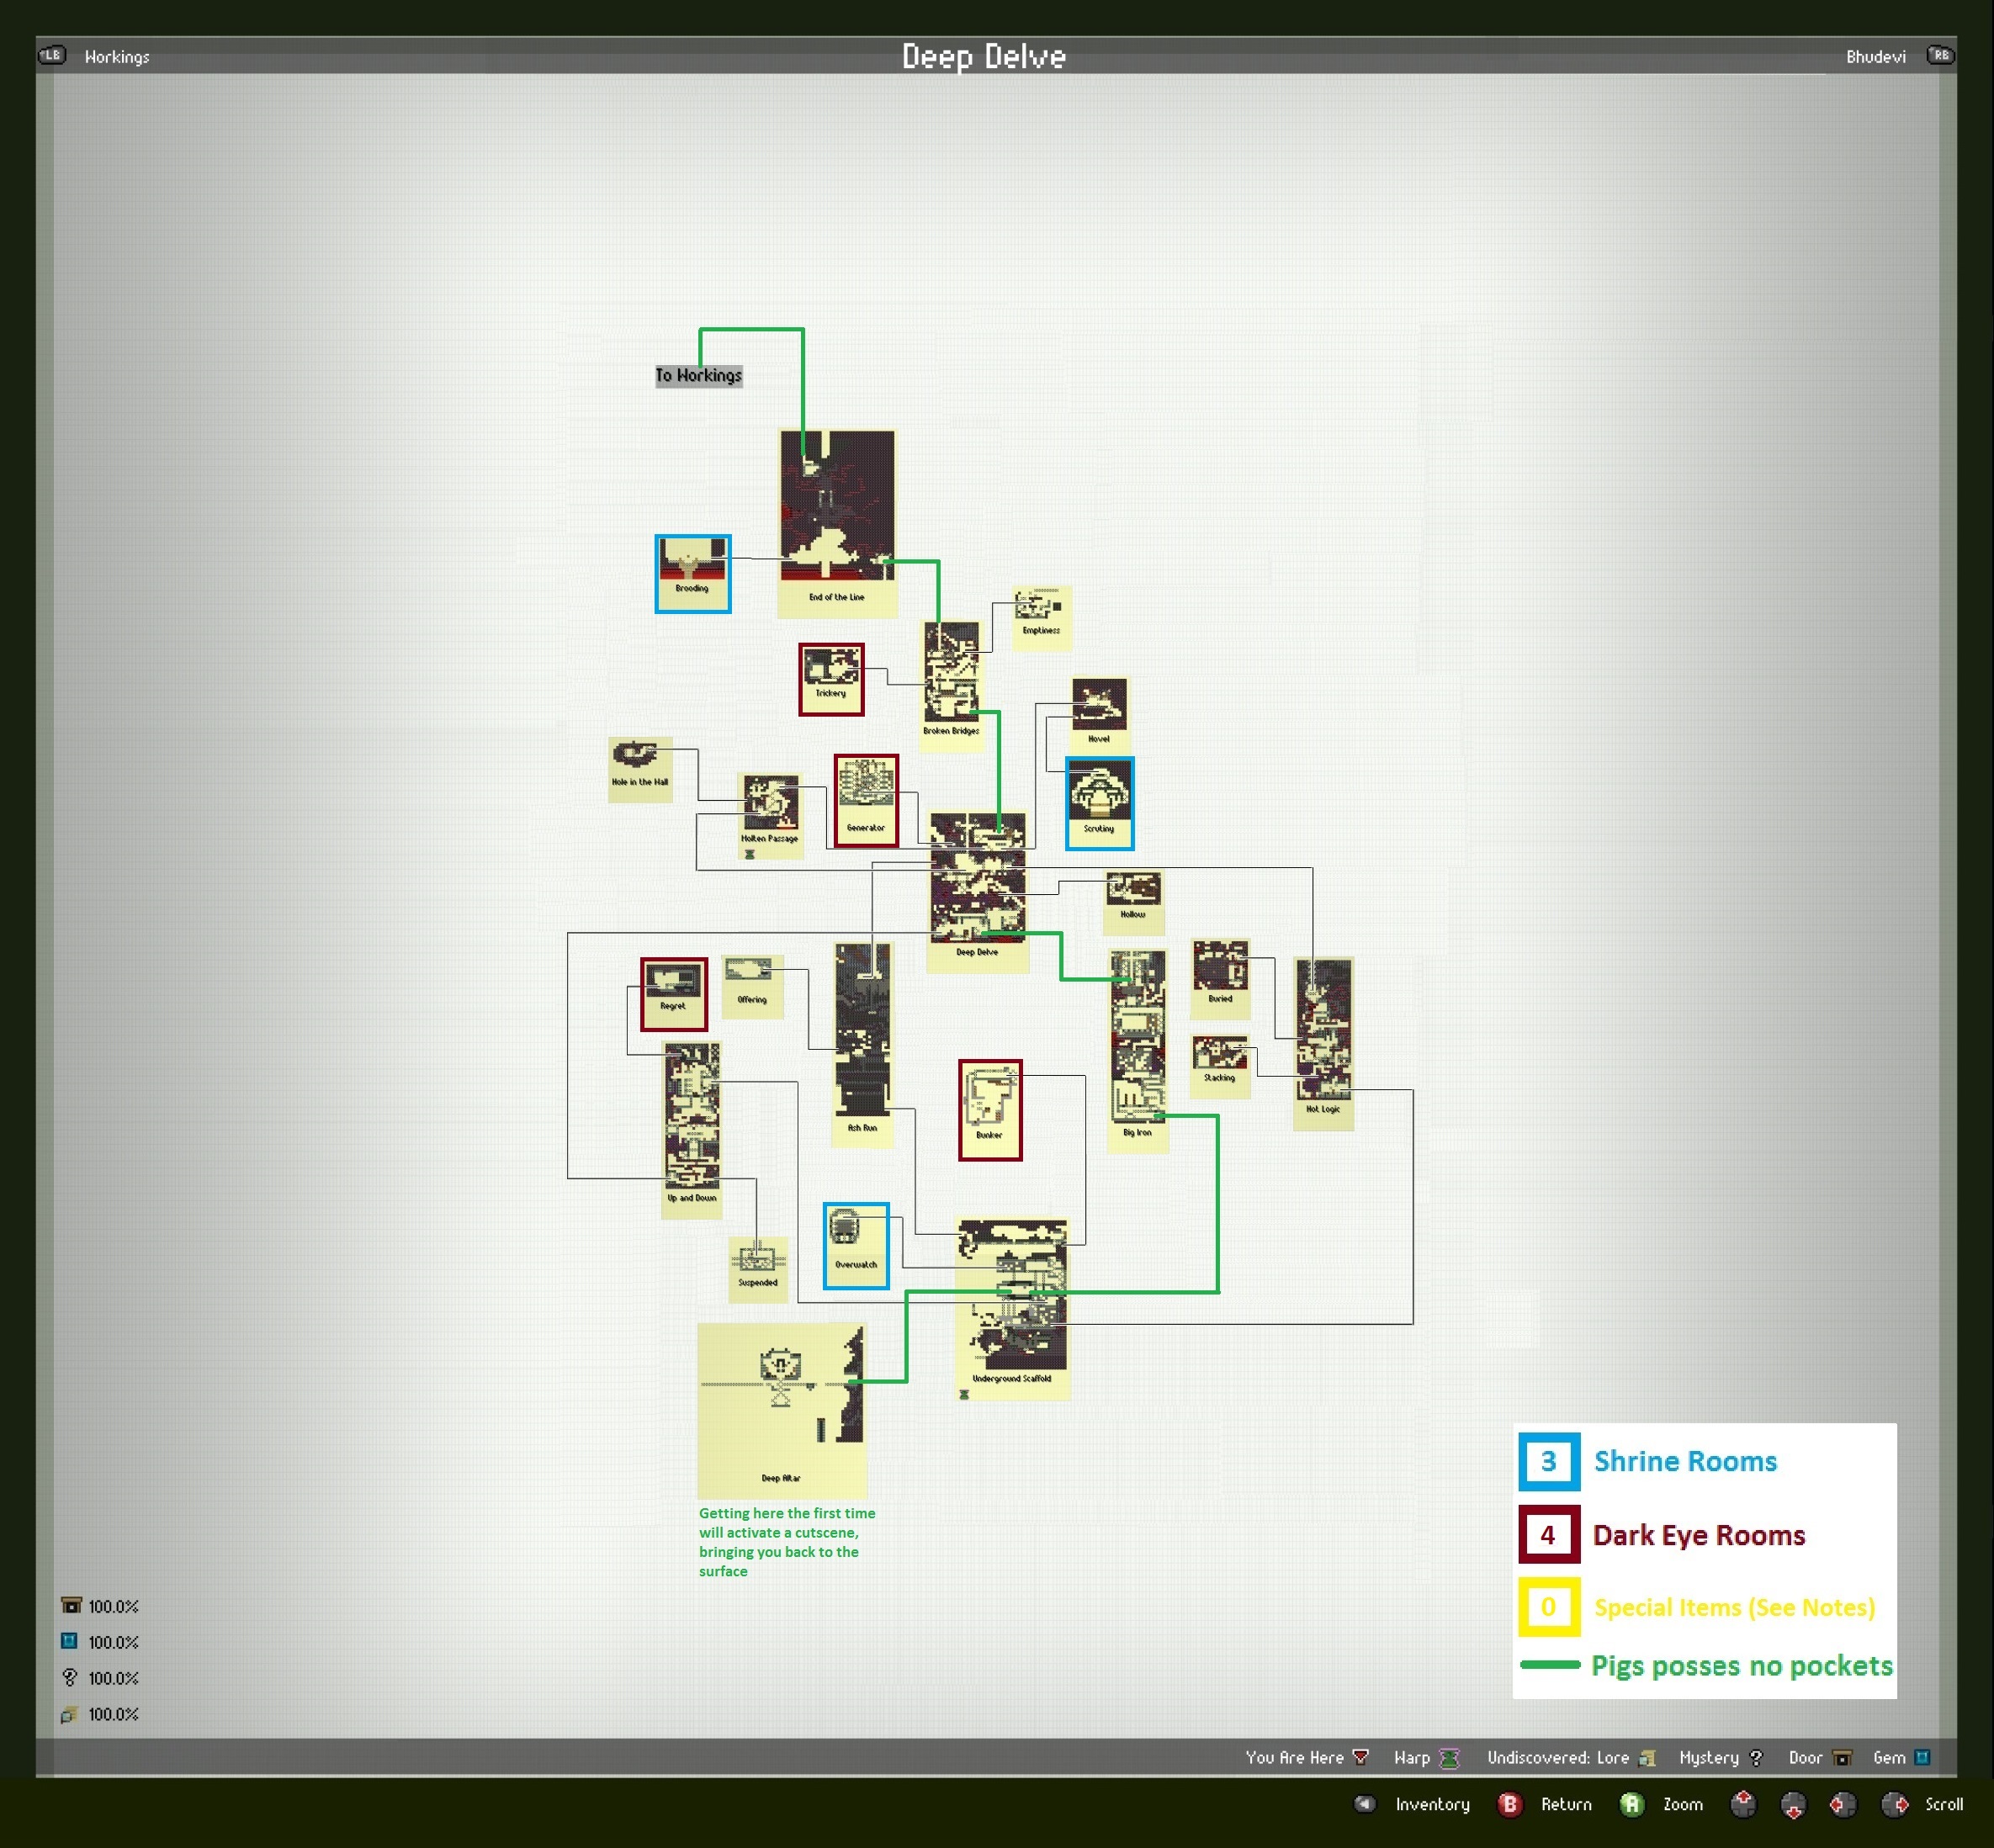Viewport: 1994px width, 1848px height.
Task: Select the Deep Altar room thumbnail
Action: (x=782, y=1410)
